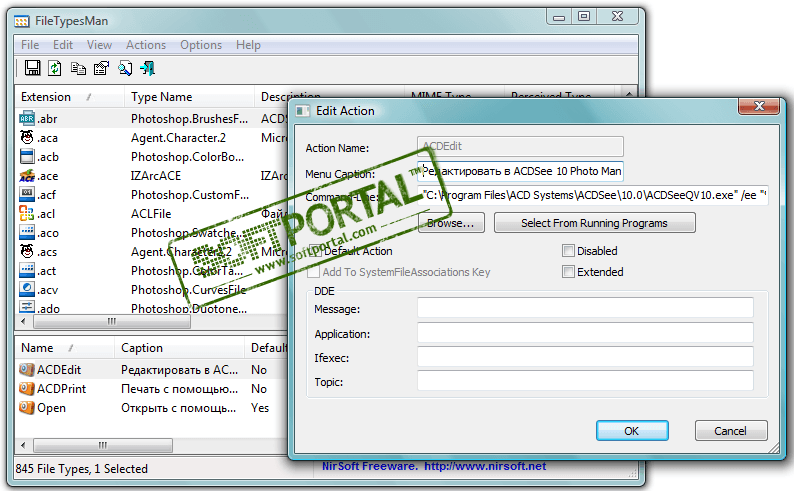Click the DDE Ifexec input field
This screenshot has height=491, width=794.
pos(585,357)
